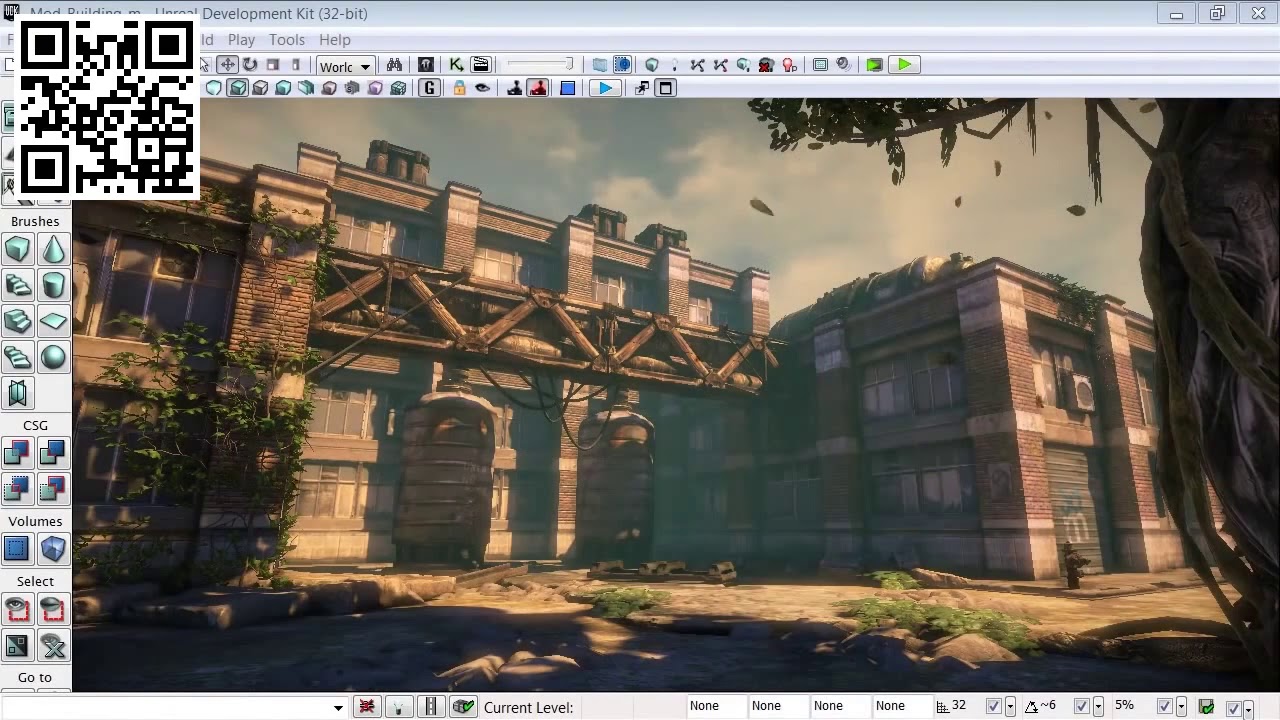Activate the Translate move widget
This screenshot has height=720, width=1280.
228,65
